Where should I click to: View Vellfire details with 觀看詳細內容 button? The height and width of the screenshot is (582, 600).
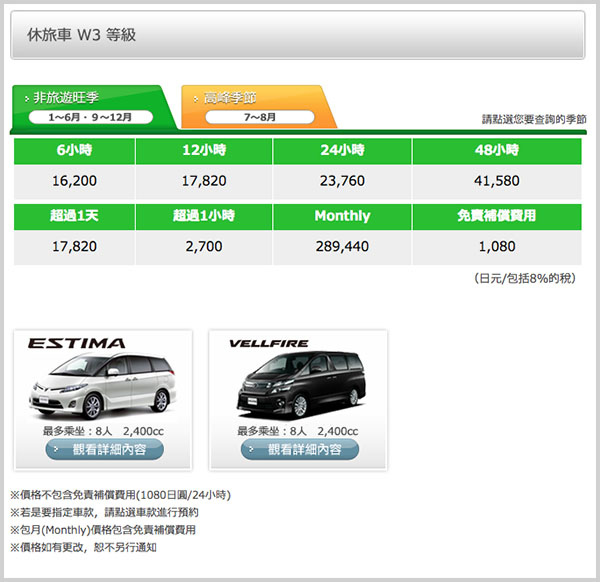tap(300, 449)
